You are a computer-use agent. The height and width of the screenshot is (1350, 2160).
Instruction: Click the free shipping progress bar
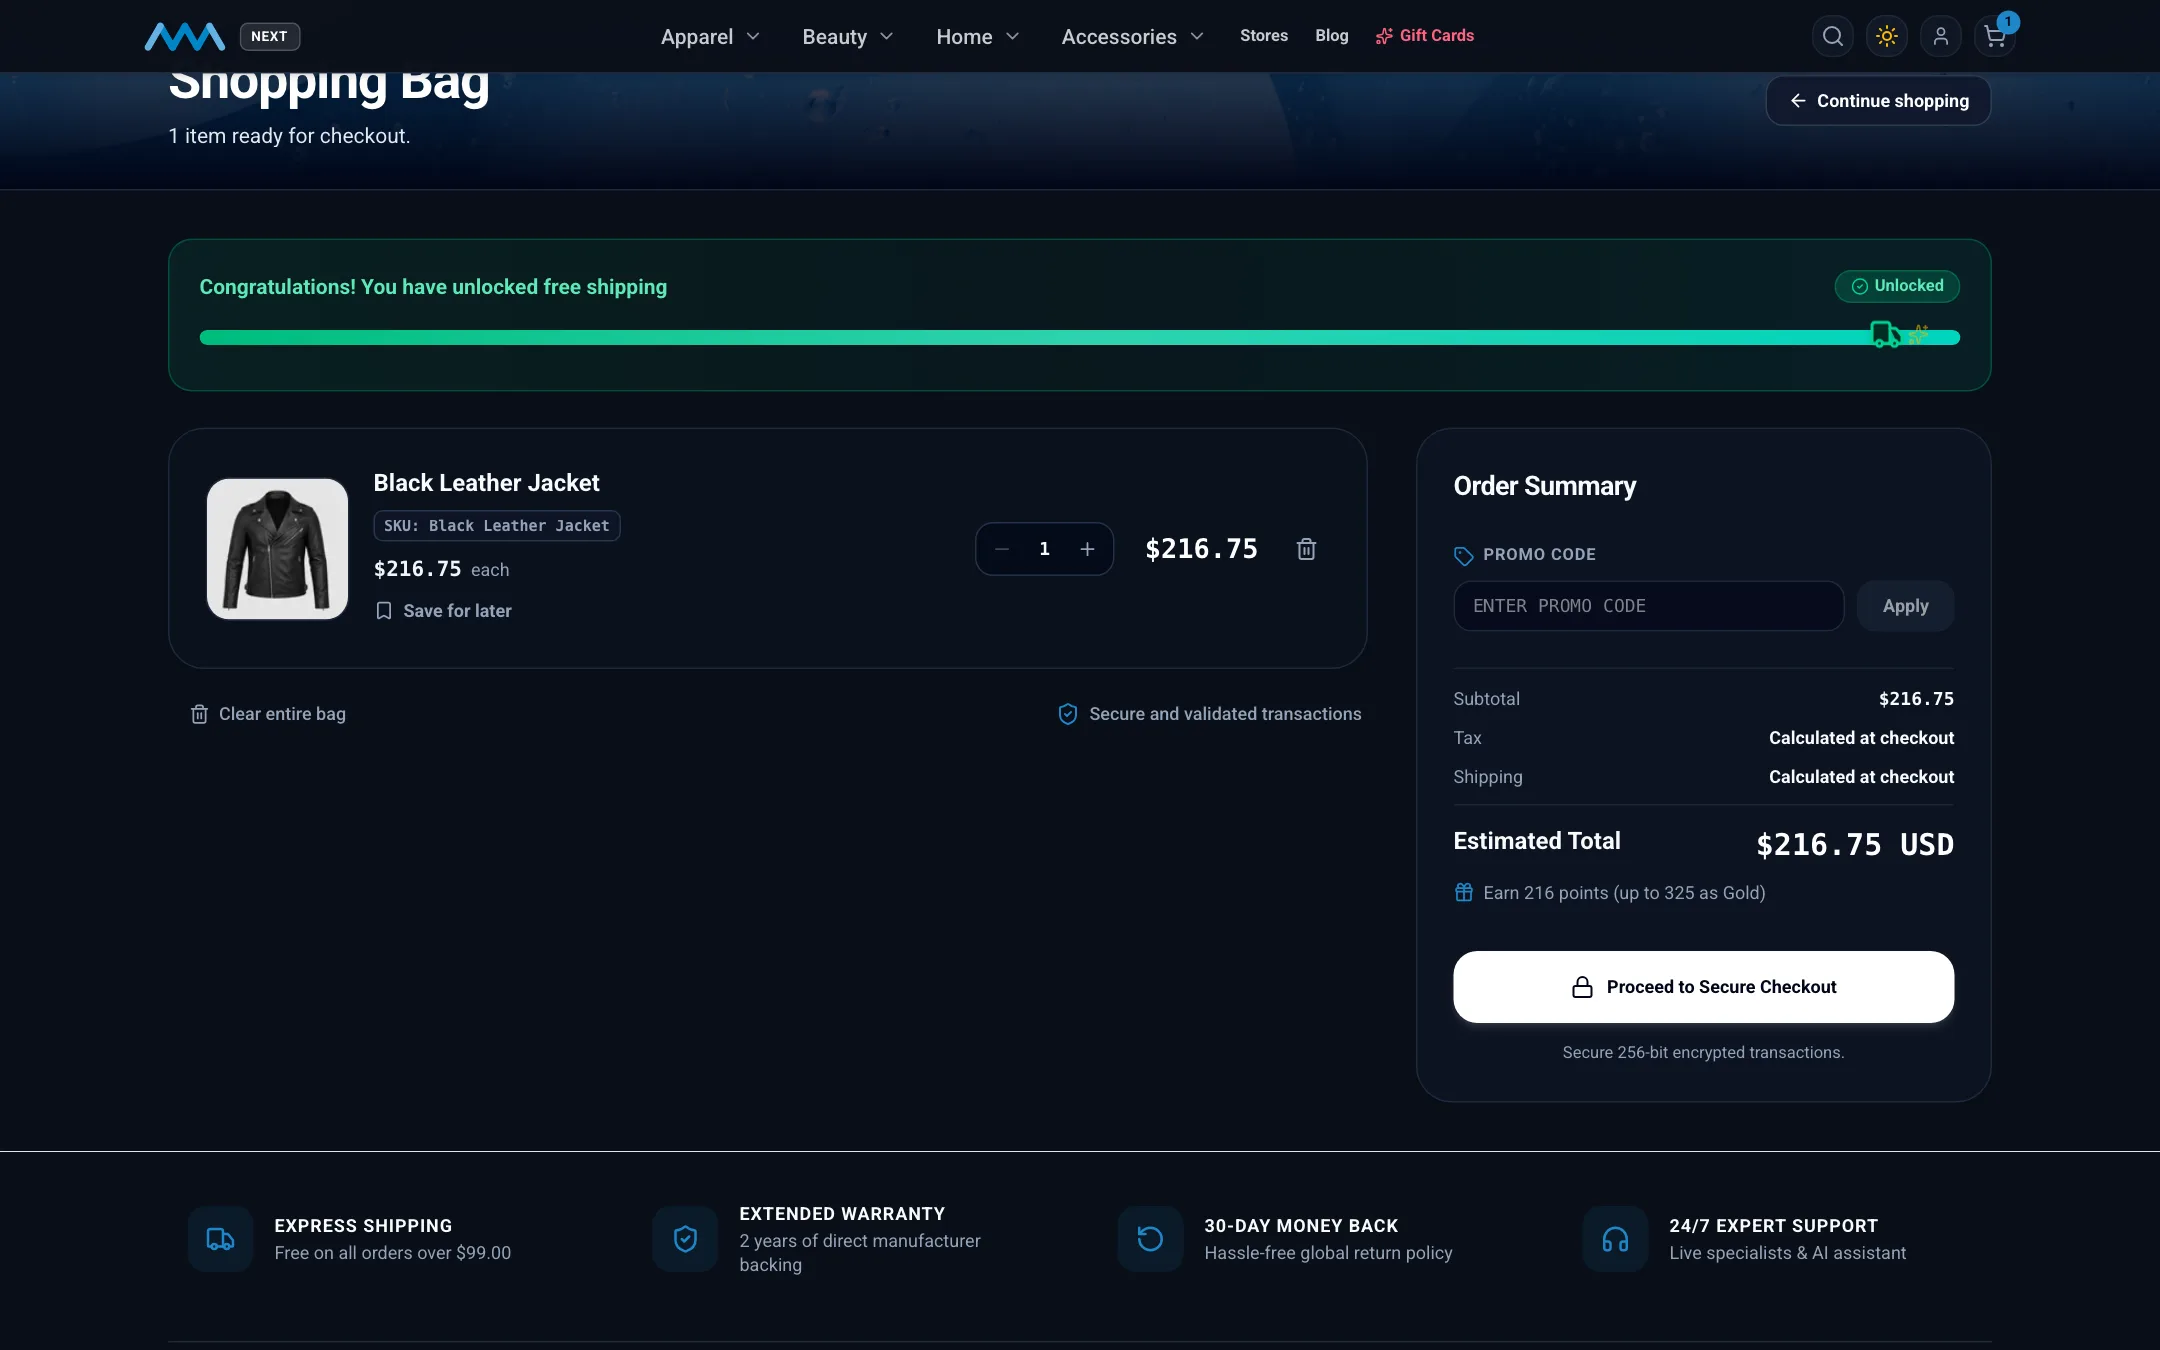pyautogui.click(x=1079, y=338)
